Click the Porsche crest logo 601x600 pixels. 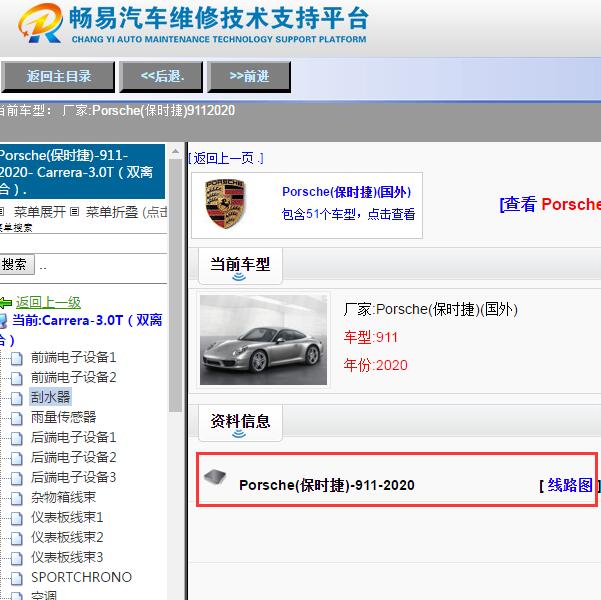pyautogui.click(x=225, y=204)
